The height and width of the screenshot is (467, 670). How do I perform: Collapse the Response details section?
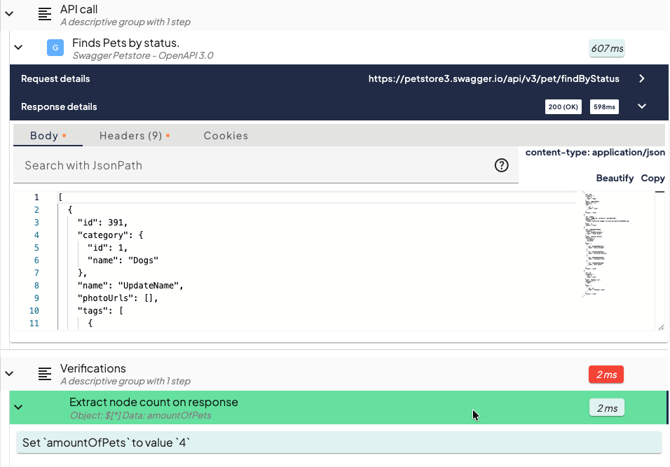coord(642,107)
